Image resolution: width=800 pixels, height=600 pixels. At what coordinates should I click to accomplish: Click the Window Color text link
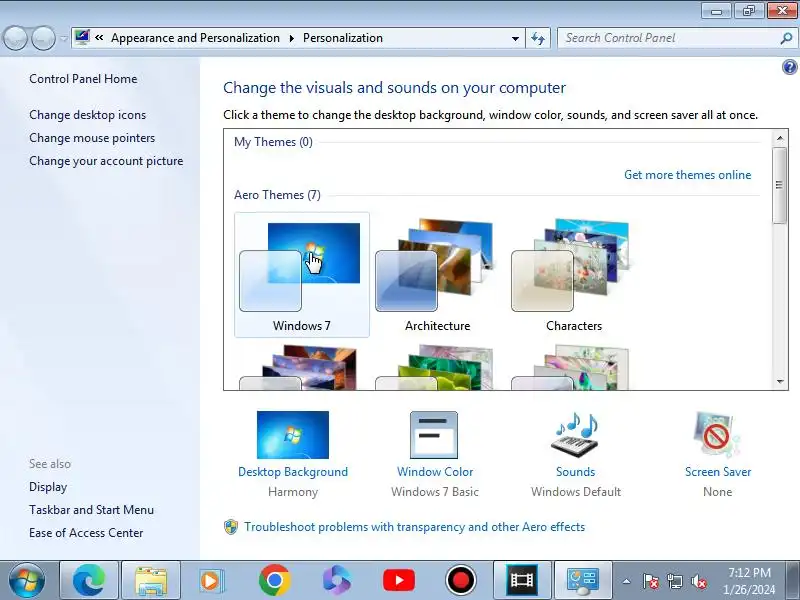pyautogui.click(x=435, y=472)
